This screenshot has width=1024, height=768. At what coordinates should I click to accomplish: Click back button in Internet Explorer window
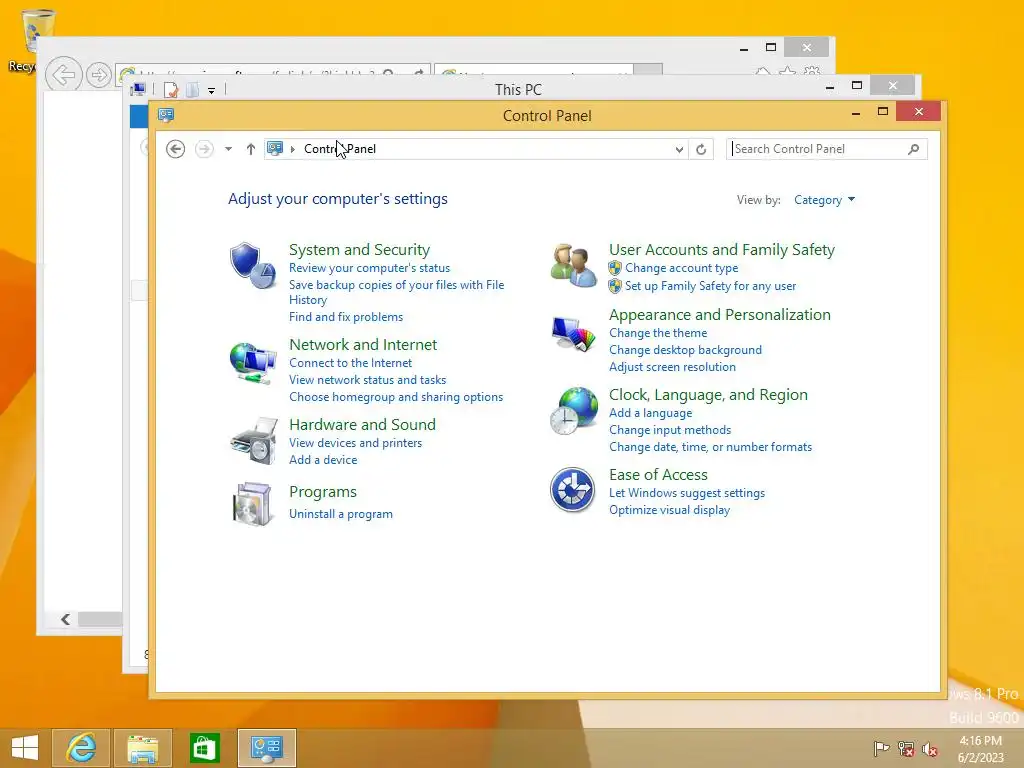coord(63,75)
